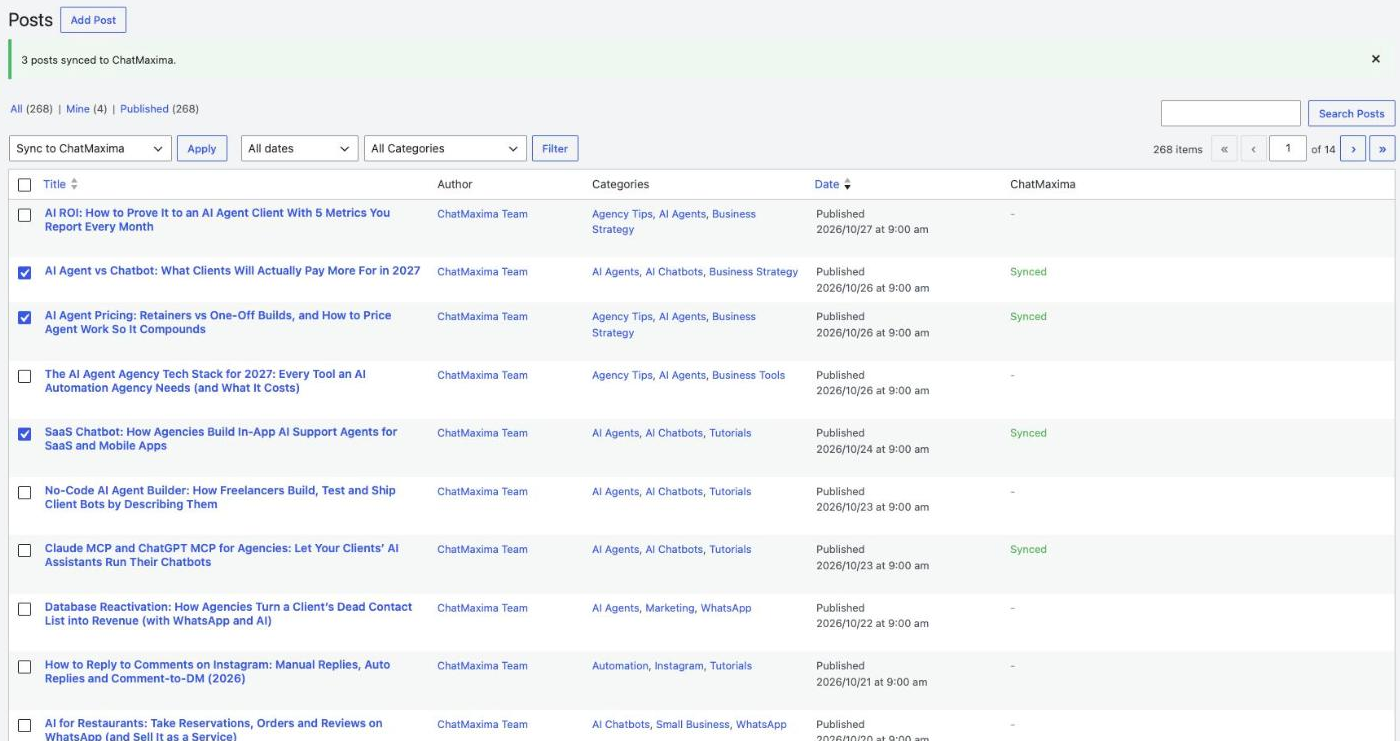Open the AI ROI post title

[217, 220]
